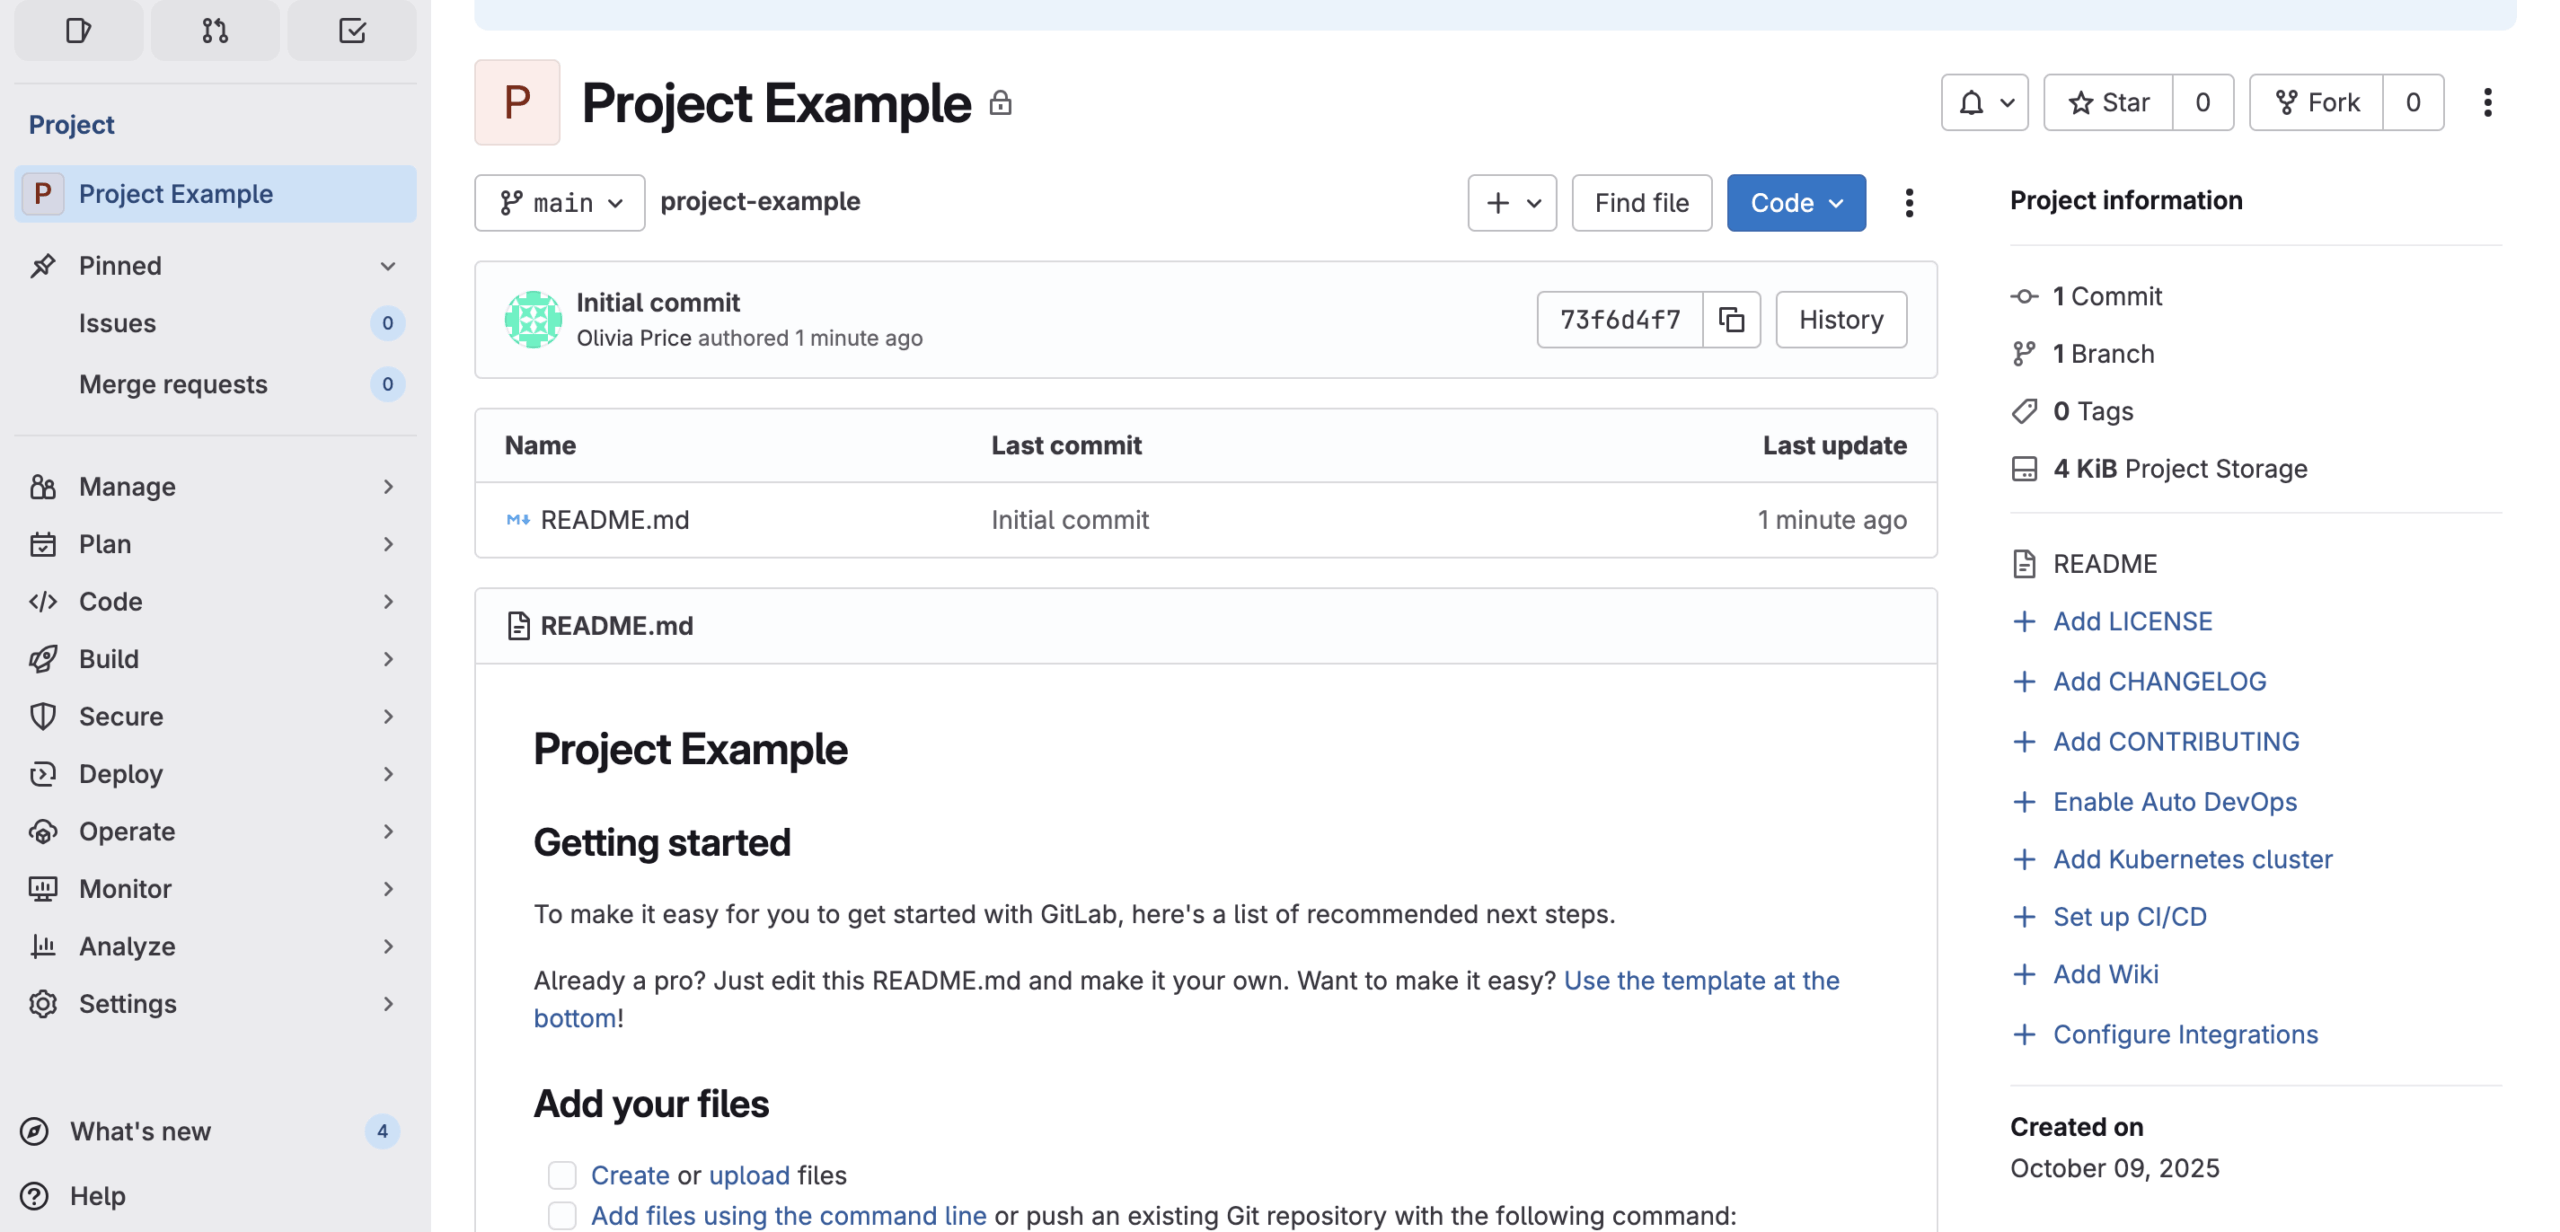The image size is (2560, 1232).
Task: Click the Olivia Price commit avatar
Action: tap(533, 320)
